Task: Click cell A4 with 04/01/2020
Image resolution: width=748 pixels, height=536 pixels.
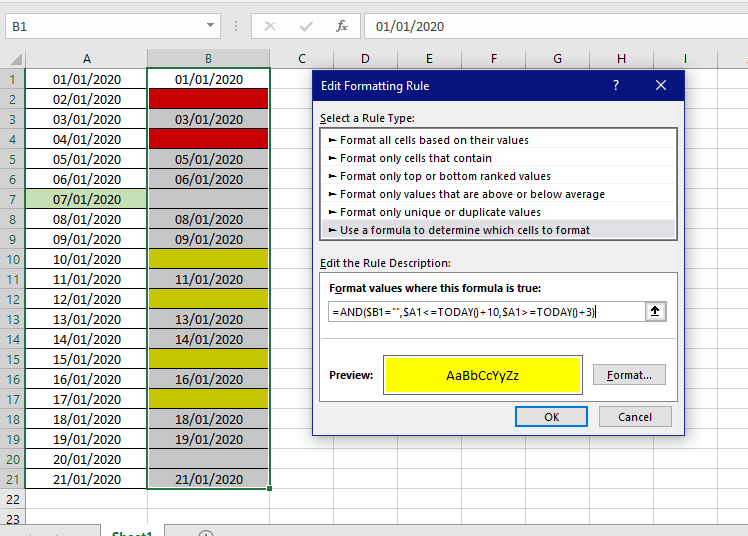Action: (x=86, y=139)
